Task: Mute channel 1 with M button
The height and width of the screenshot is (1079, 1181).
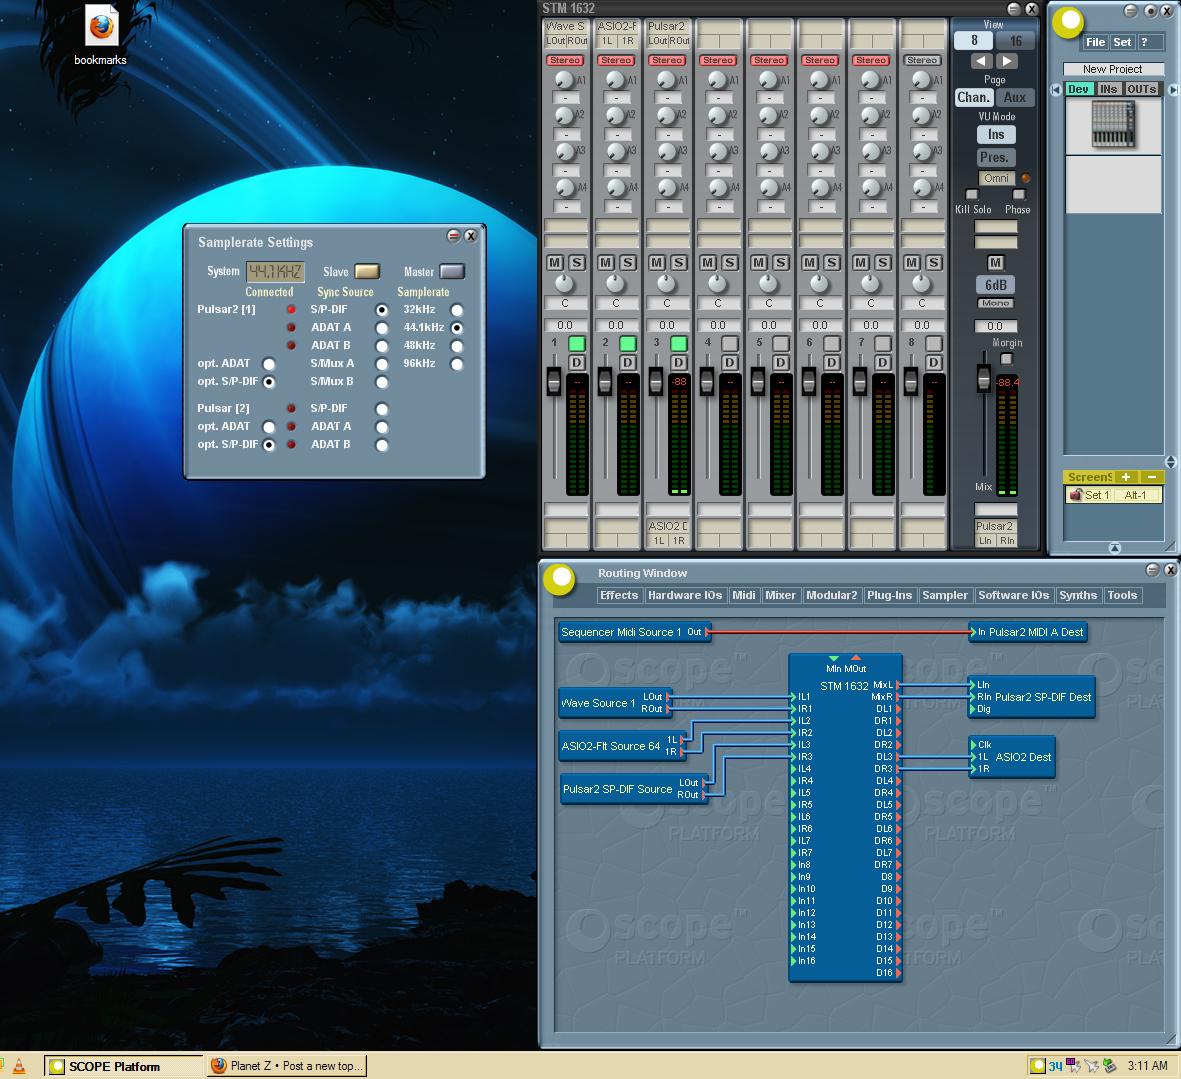Action: [x=555, y=263]
